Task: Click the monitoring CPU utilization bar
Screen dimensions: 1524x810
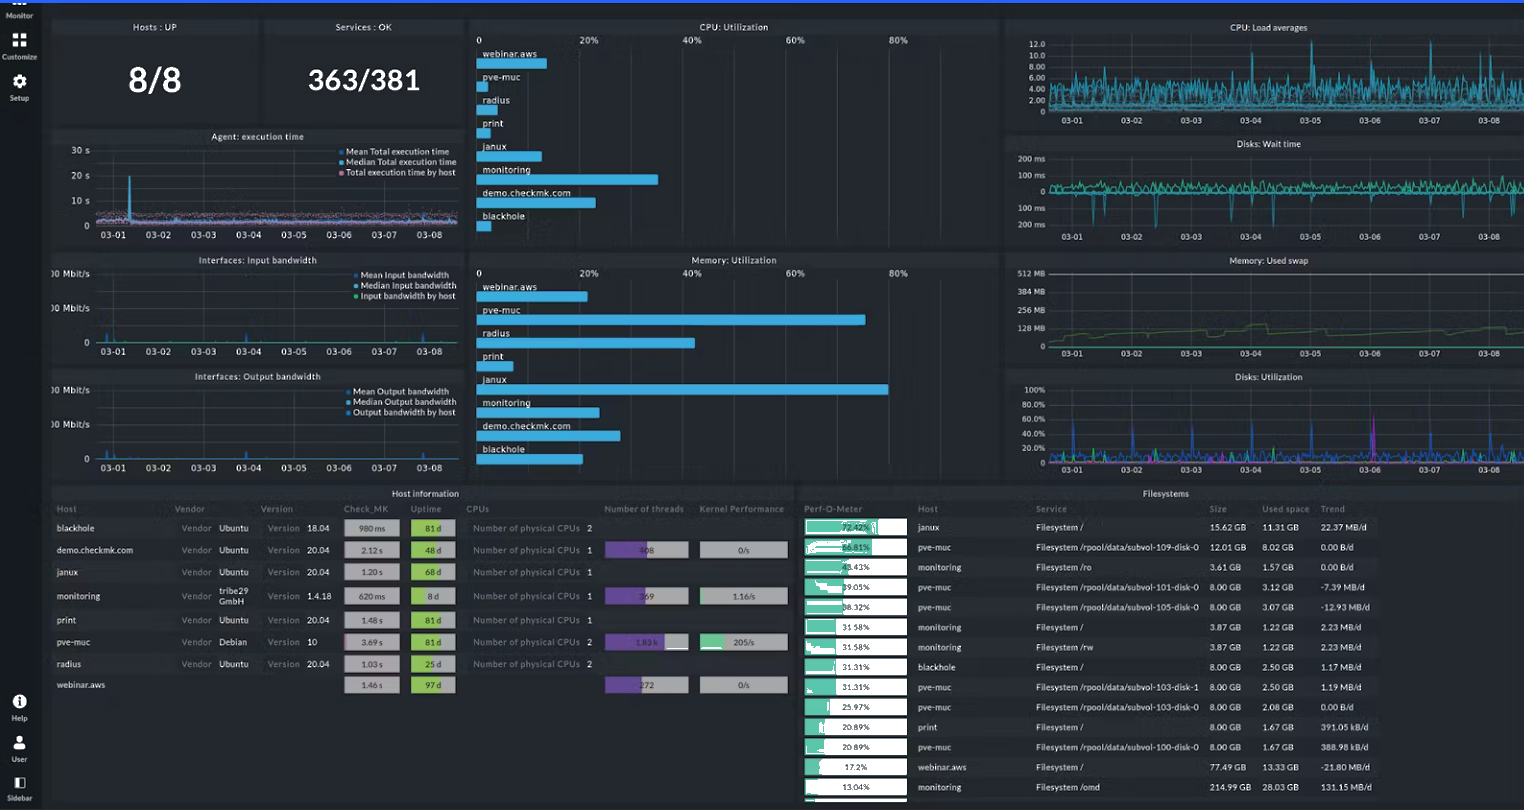Action: pos(567,180)
